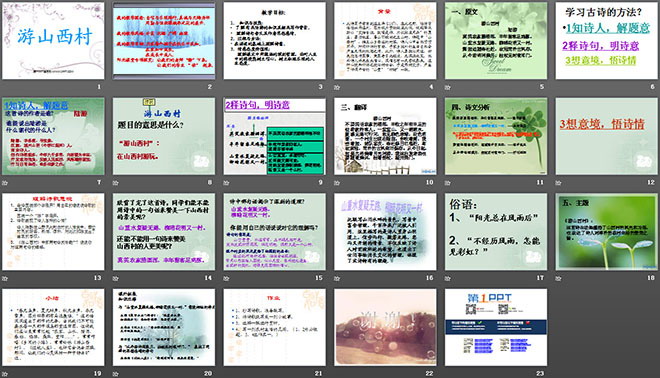Select slide 16 山重水复疑无路 thumbnail
660x378 pixels.
coord(385,232)
